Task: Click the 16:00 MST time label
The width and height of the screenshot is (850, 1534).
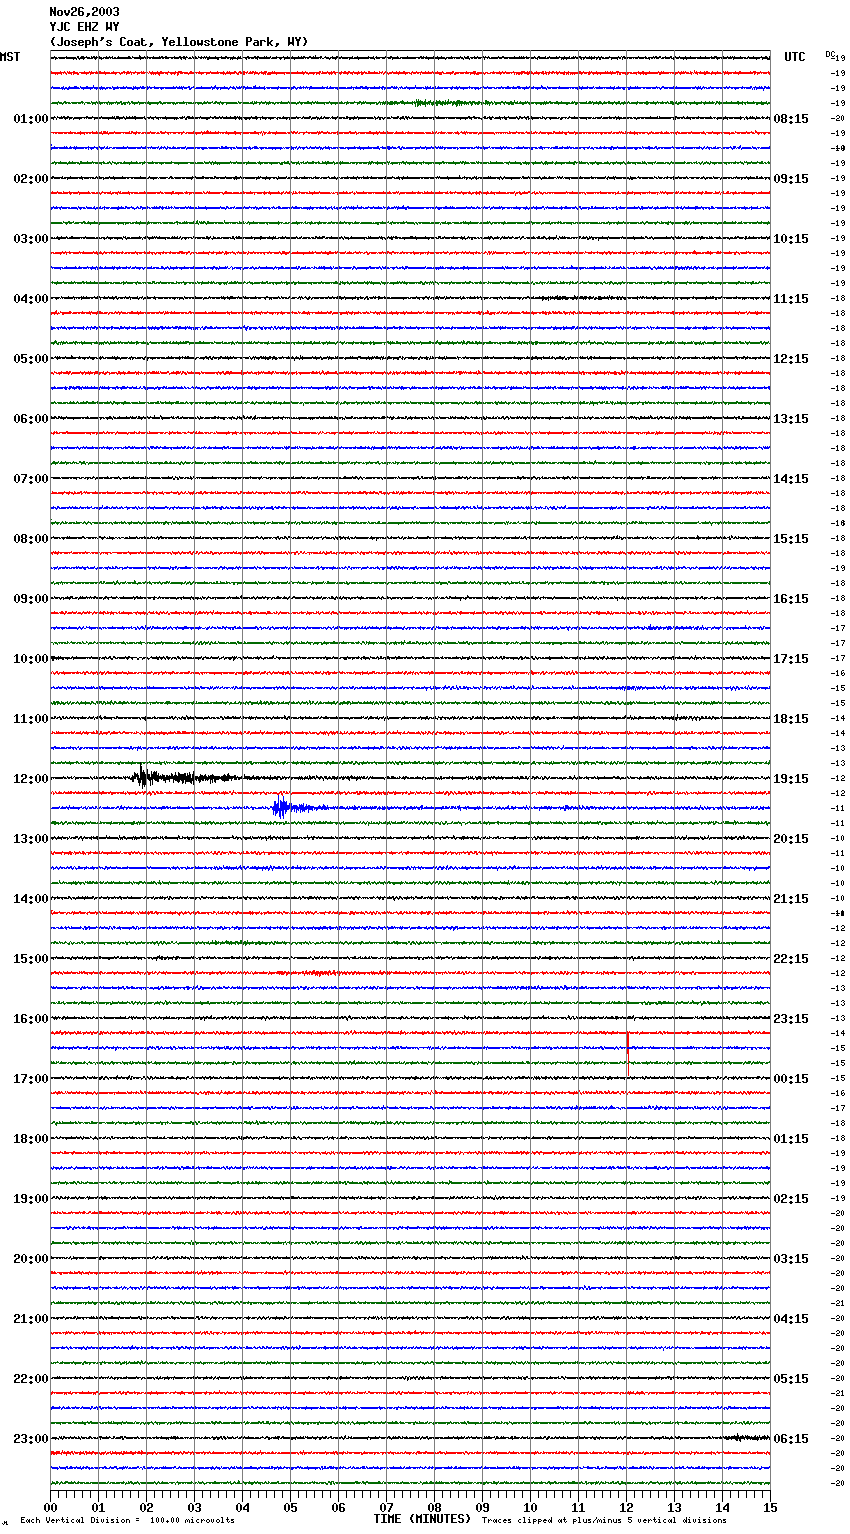Action: click(31, 1019)
